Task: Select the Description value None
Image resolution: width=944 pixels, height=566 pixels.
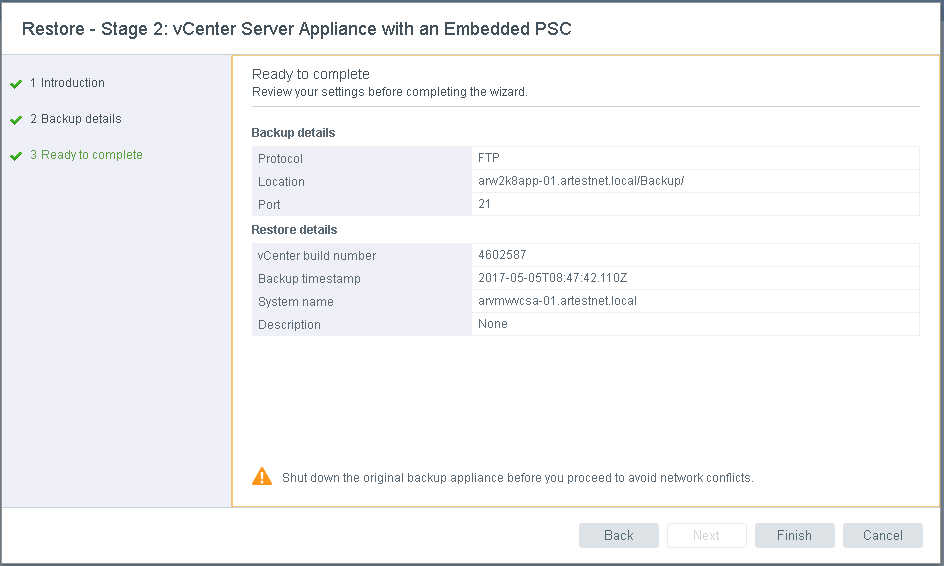Action: pyautogui.click(x=492, y=324)
